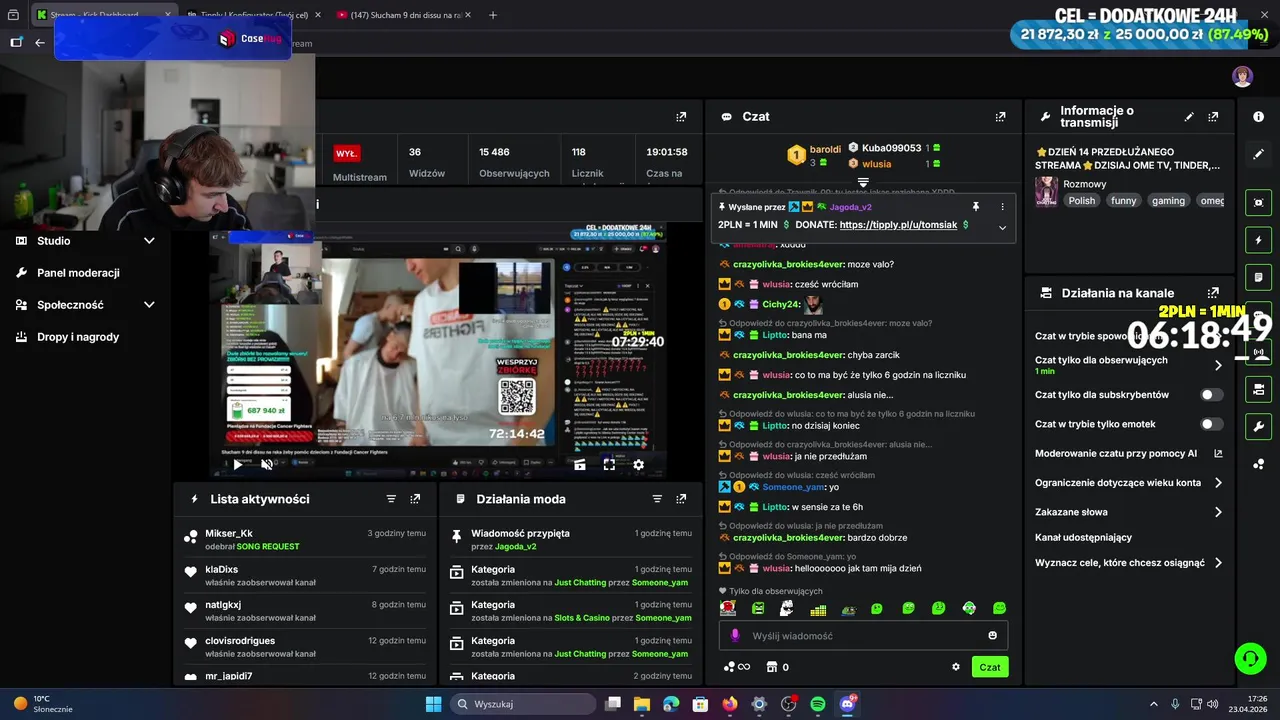Viewport: 1280px width, 720px height.
Task: Open the green headset support button
Action: click(1250, 658)
